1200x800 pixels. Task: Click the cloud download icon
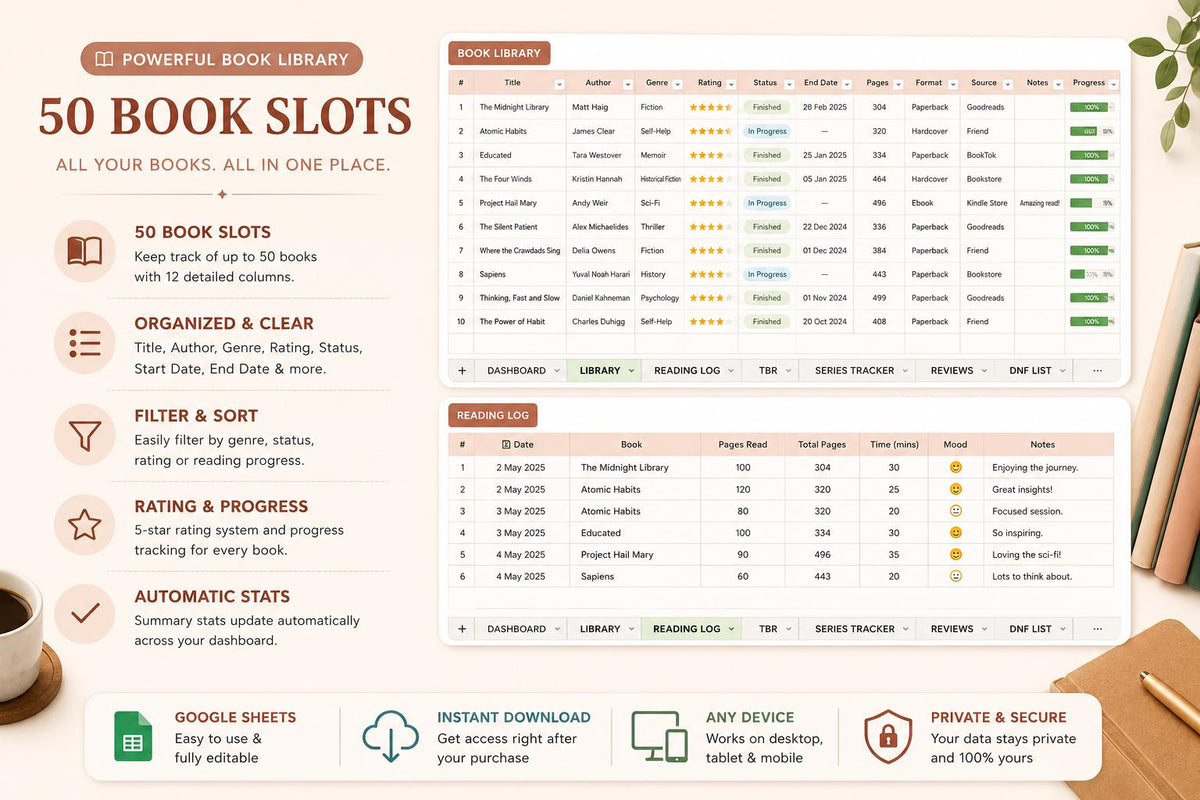[x=390, y=736]
